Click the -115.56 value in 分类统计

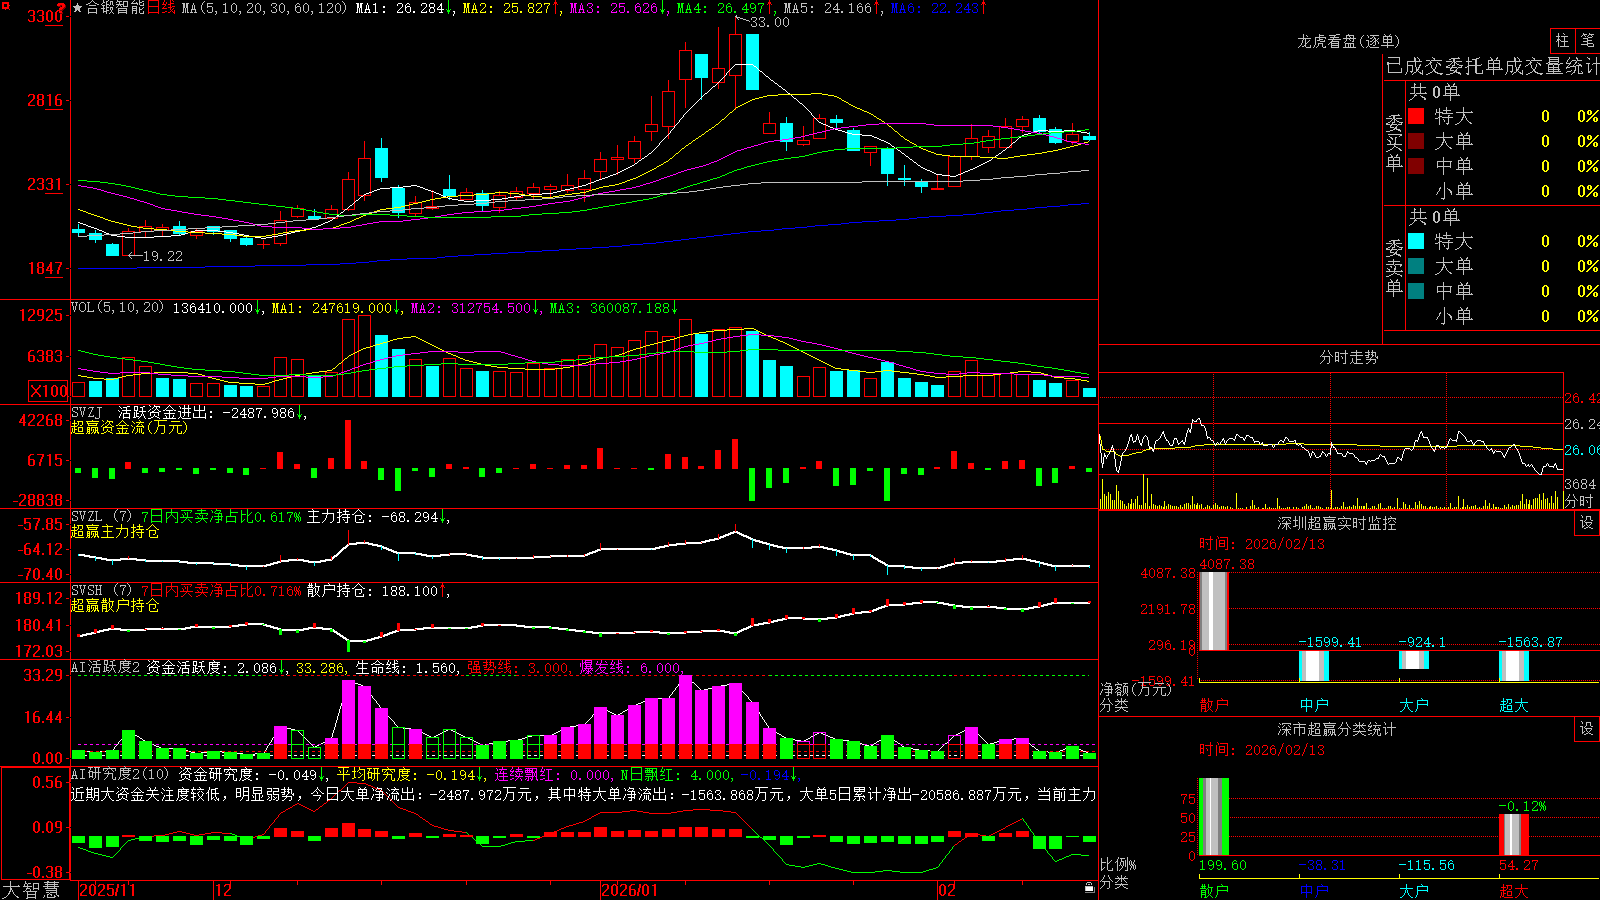pyautogui.click(x=1426, y=865)
